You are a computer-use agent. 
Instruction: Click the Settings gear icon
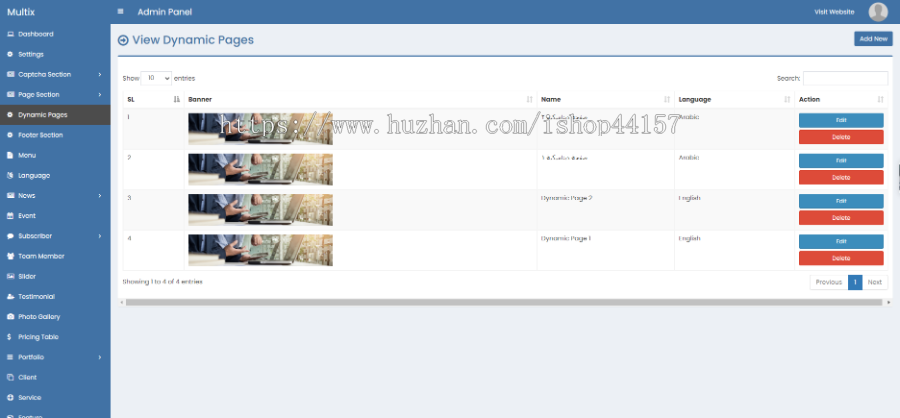tap(10, 54)
